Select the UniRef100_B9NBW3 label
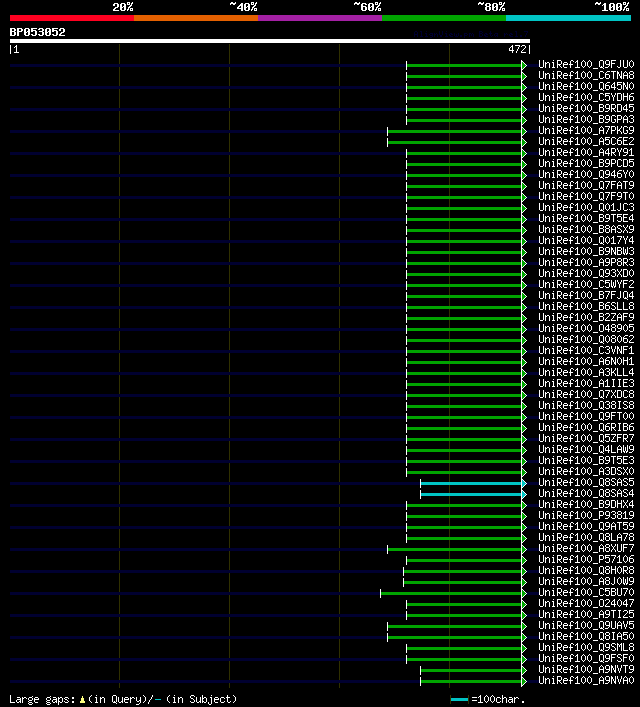The width and height of the screenshot is (640, 707). point(586,252)
